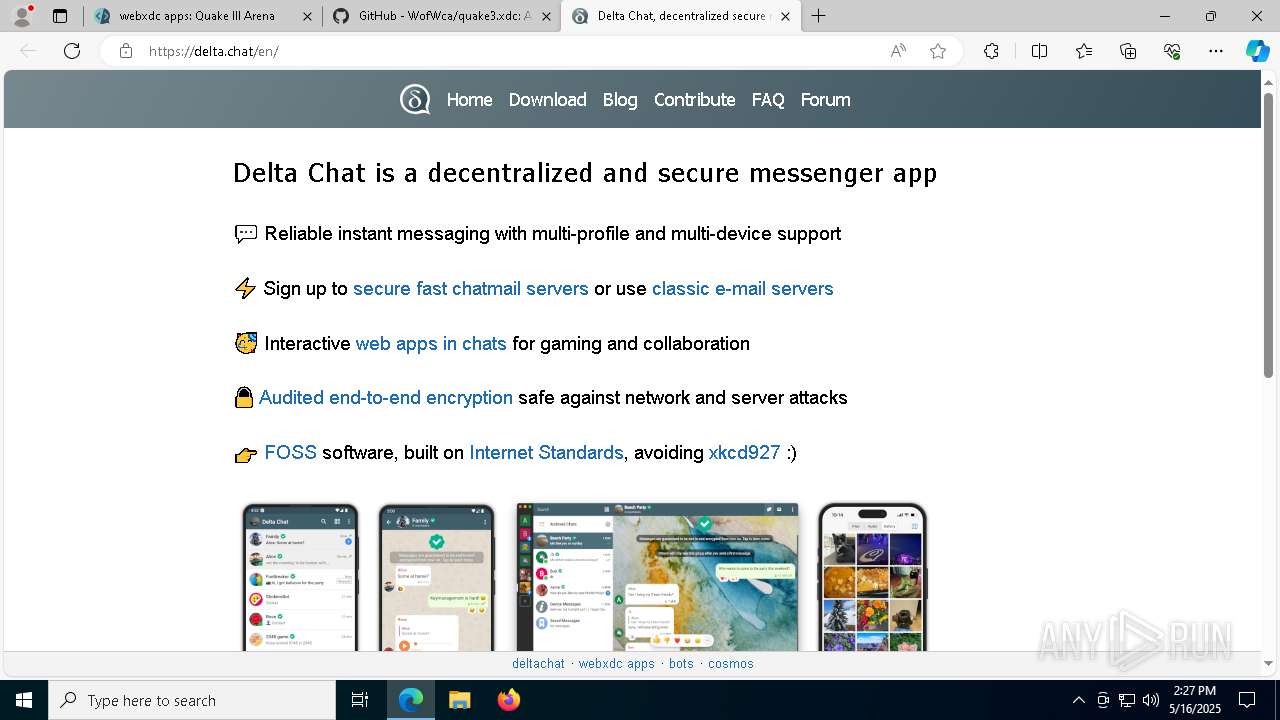The image size is (1280, 720).
Task: Open 'web apps in chats' link
Action: tap(431, 343)
